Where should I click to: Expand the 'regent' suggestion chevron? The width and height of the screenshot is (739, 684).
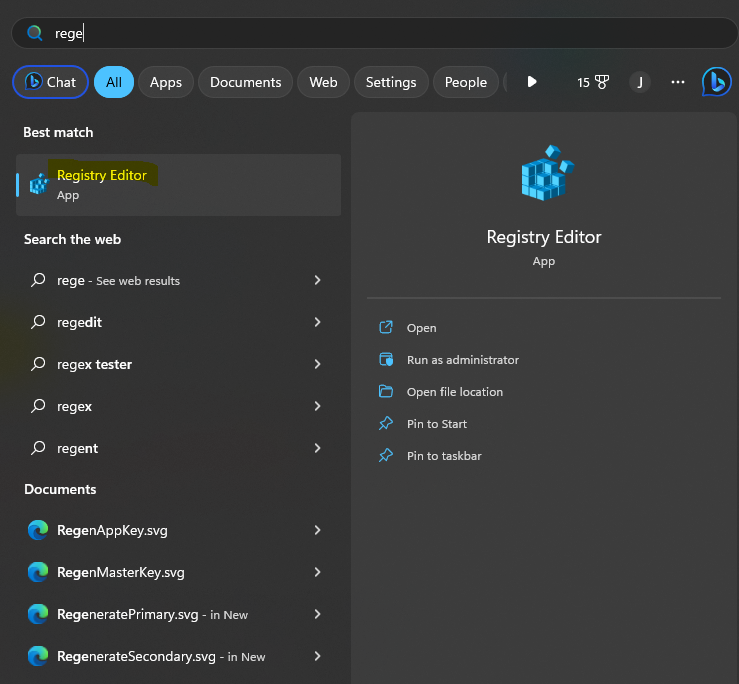click(x=318, y=448)
